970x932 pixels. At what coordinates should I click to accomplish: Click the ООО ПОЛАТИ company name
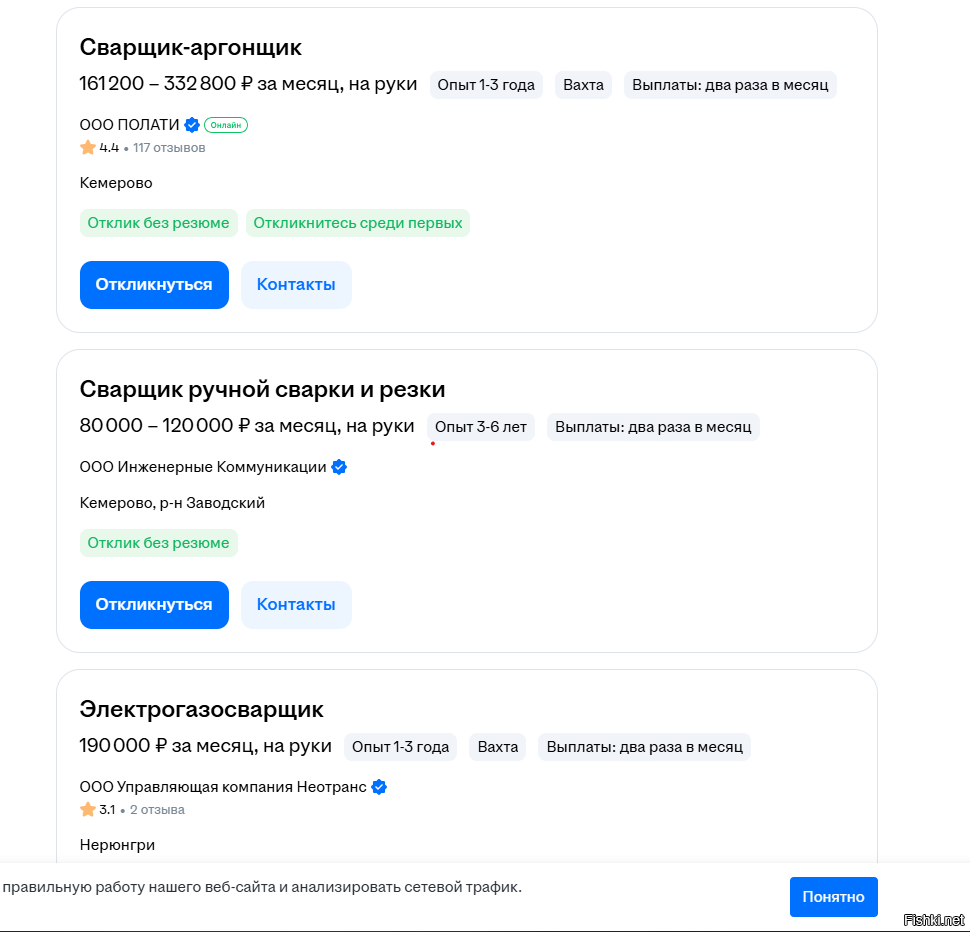click(x=129, y=125)
